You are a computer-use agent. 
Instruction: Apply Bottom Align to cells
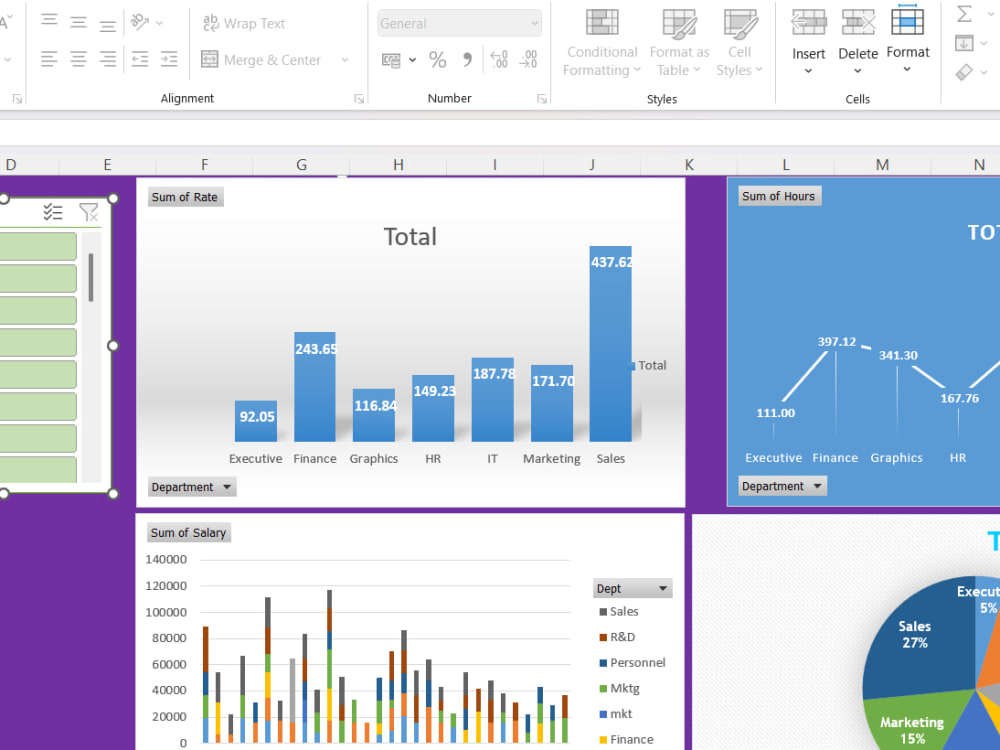tap(108, 25)
